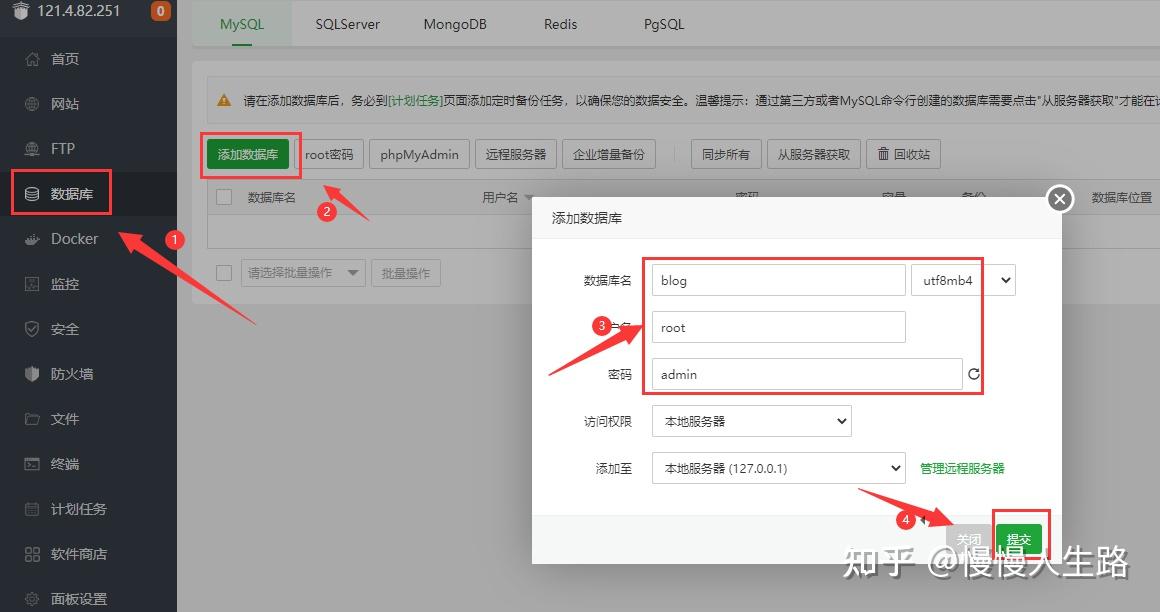This screenshot has width=1160, height=612.
Task: Click the green 提交 submit button
Action: [x=1019, y=539]
